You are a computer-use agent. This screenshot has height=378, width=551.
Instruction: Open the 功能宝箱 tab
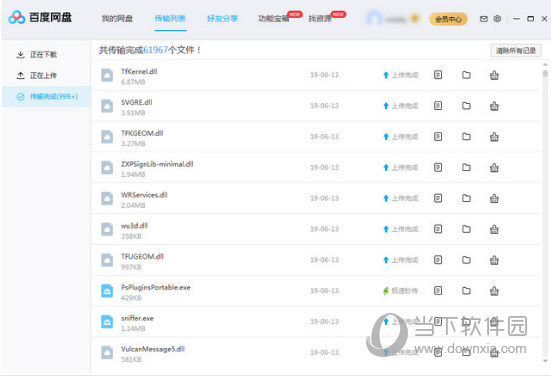tap(274, 18)
